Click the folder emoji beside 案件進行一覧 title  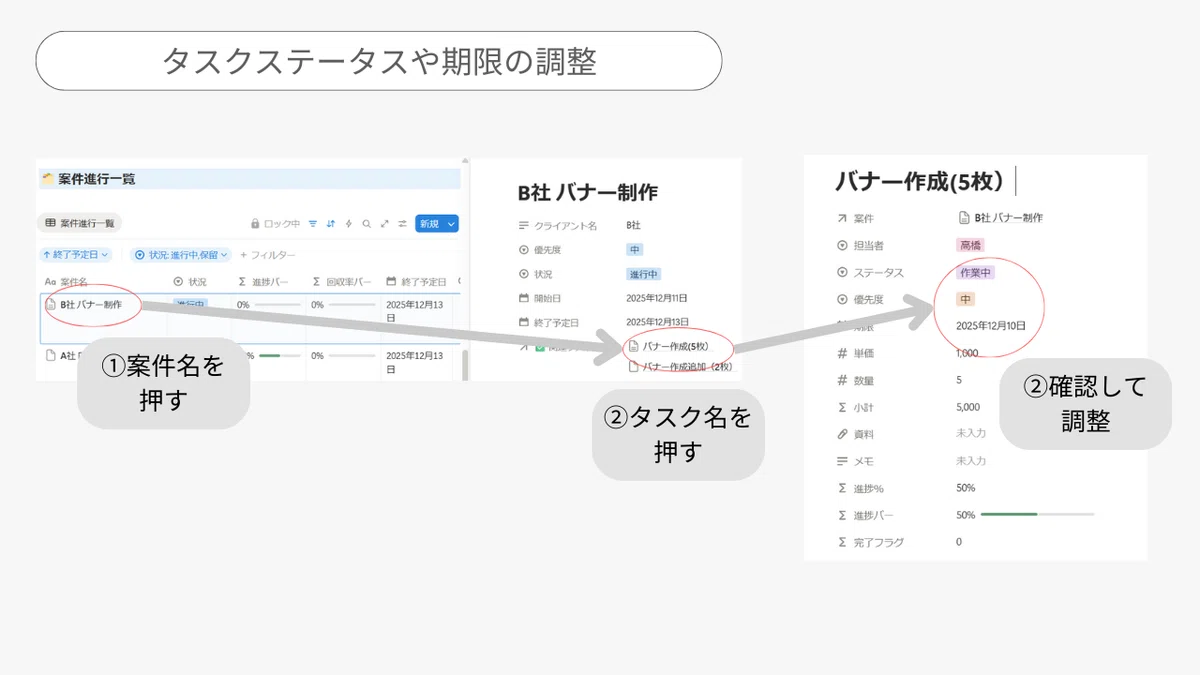tap(47, 179)
